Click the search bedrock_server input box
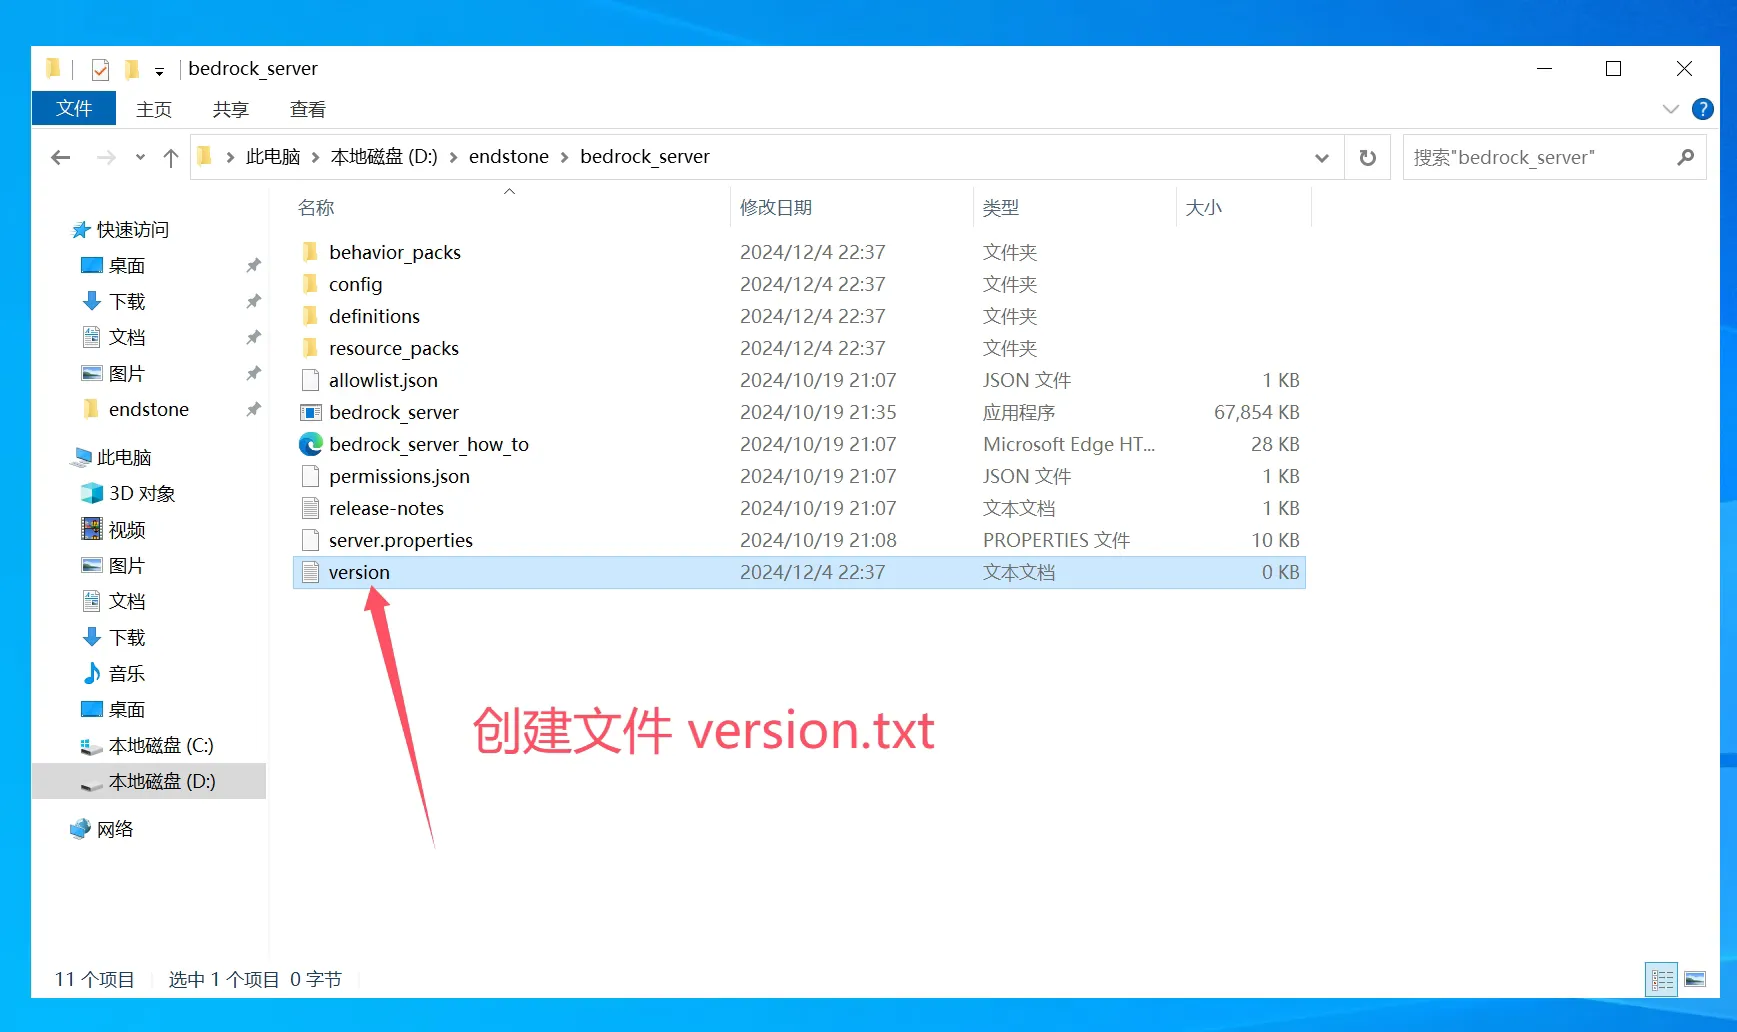 [x=1538, y=157]
